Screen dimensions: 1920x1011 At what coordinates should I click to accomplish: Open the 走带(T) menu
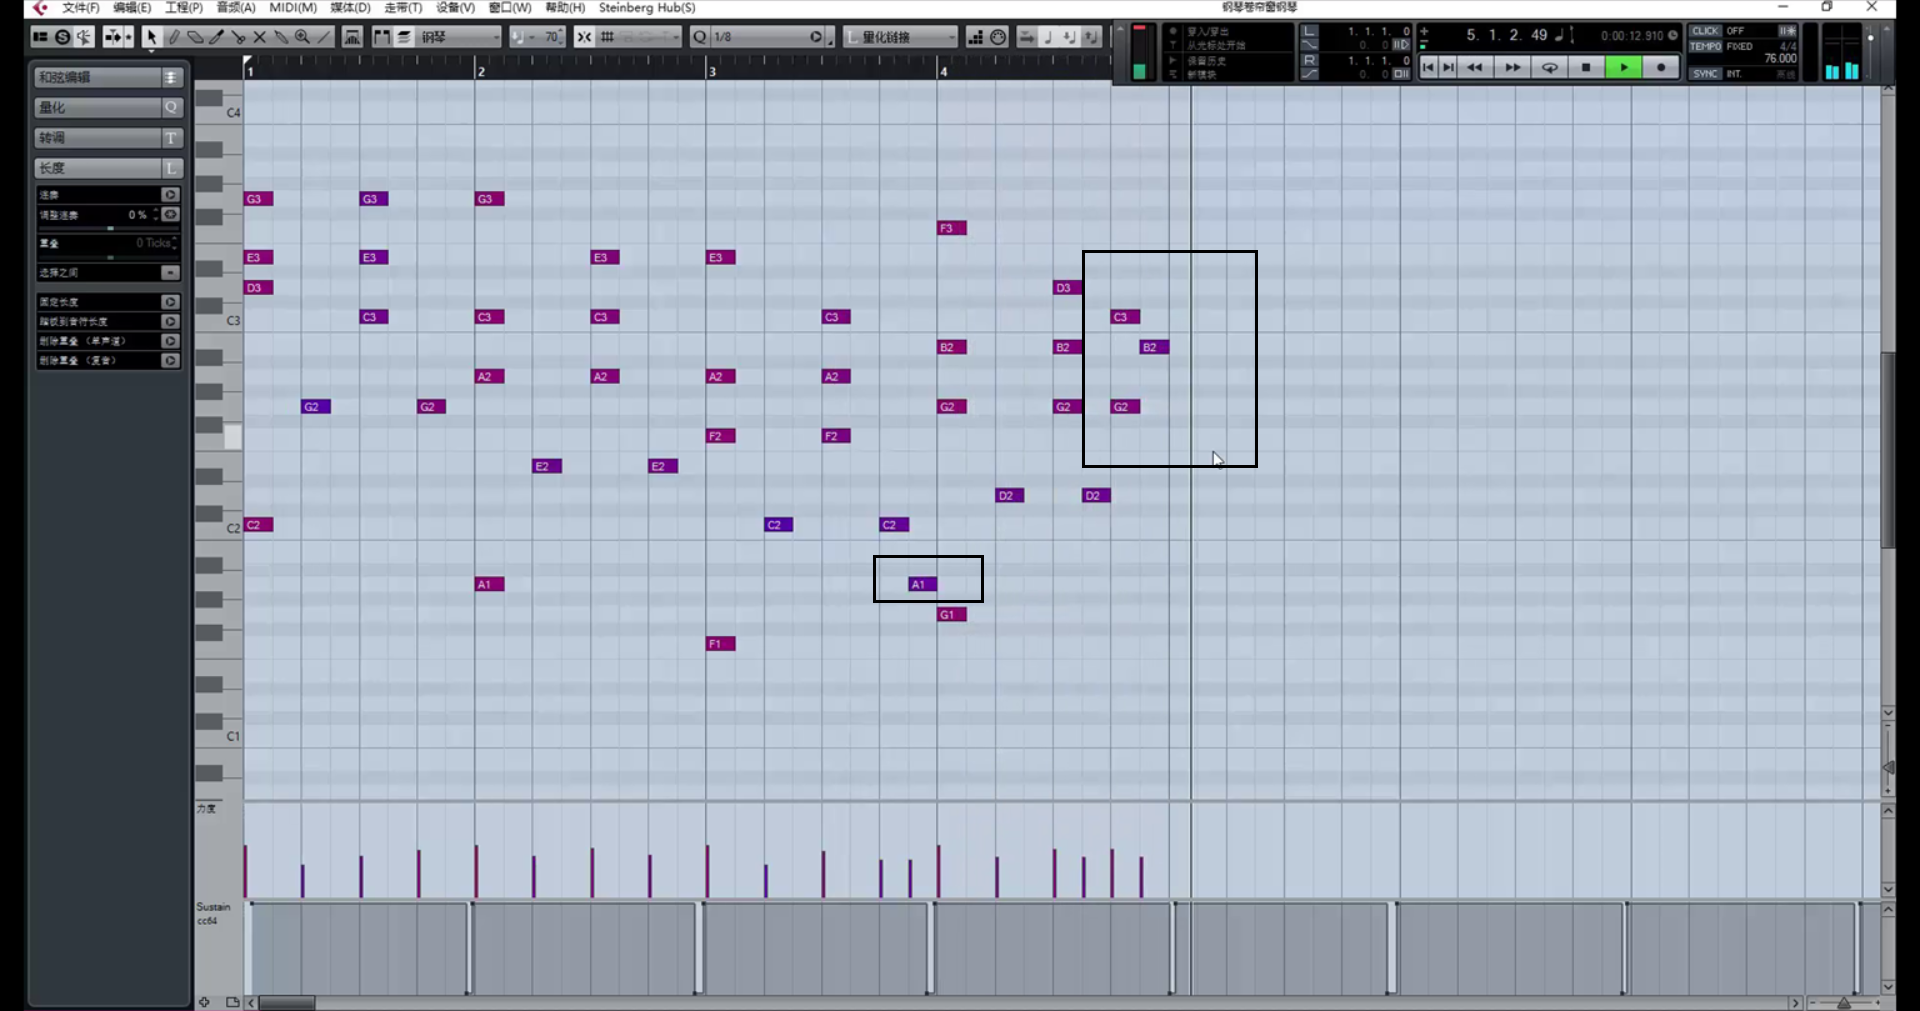click(x=403, y=8)
